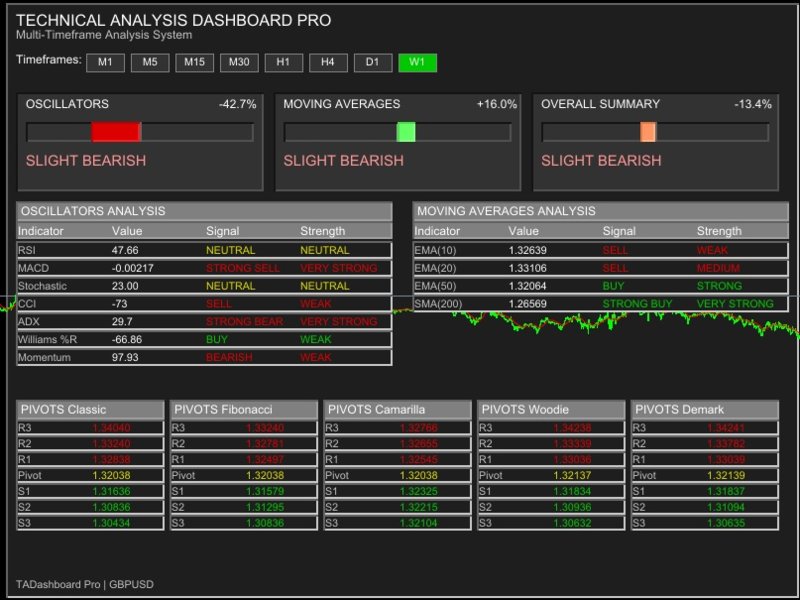The image size is (800, 600).
Task: Select Fibonacci R2 value 1.32781
Action: [265, 444]
